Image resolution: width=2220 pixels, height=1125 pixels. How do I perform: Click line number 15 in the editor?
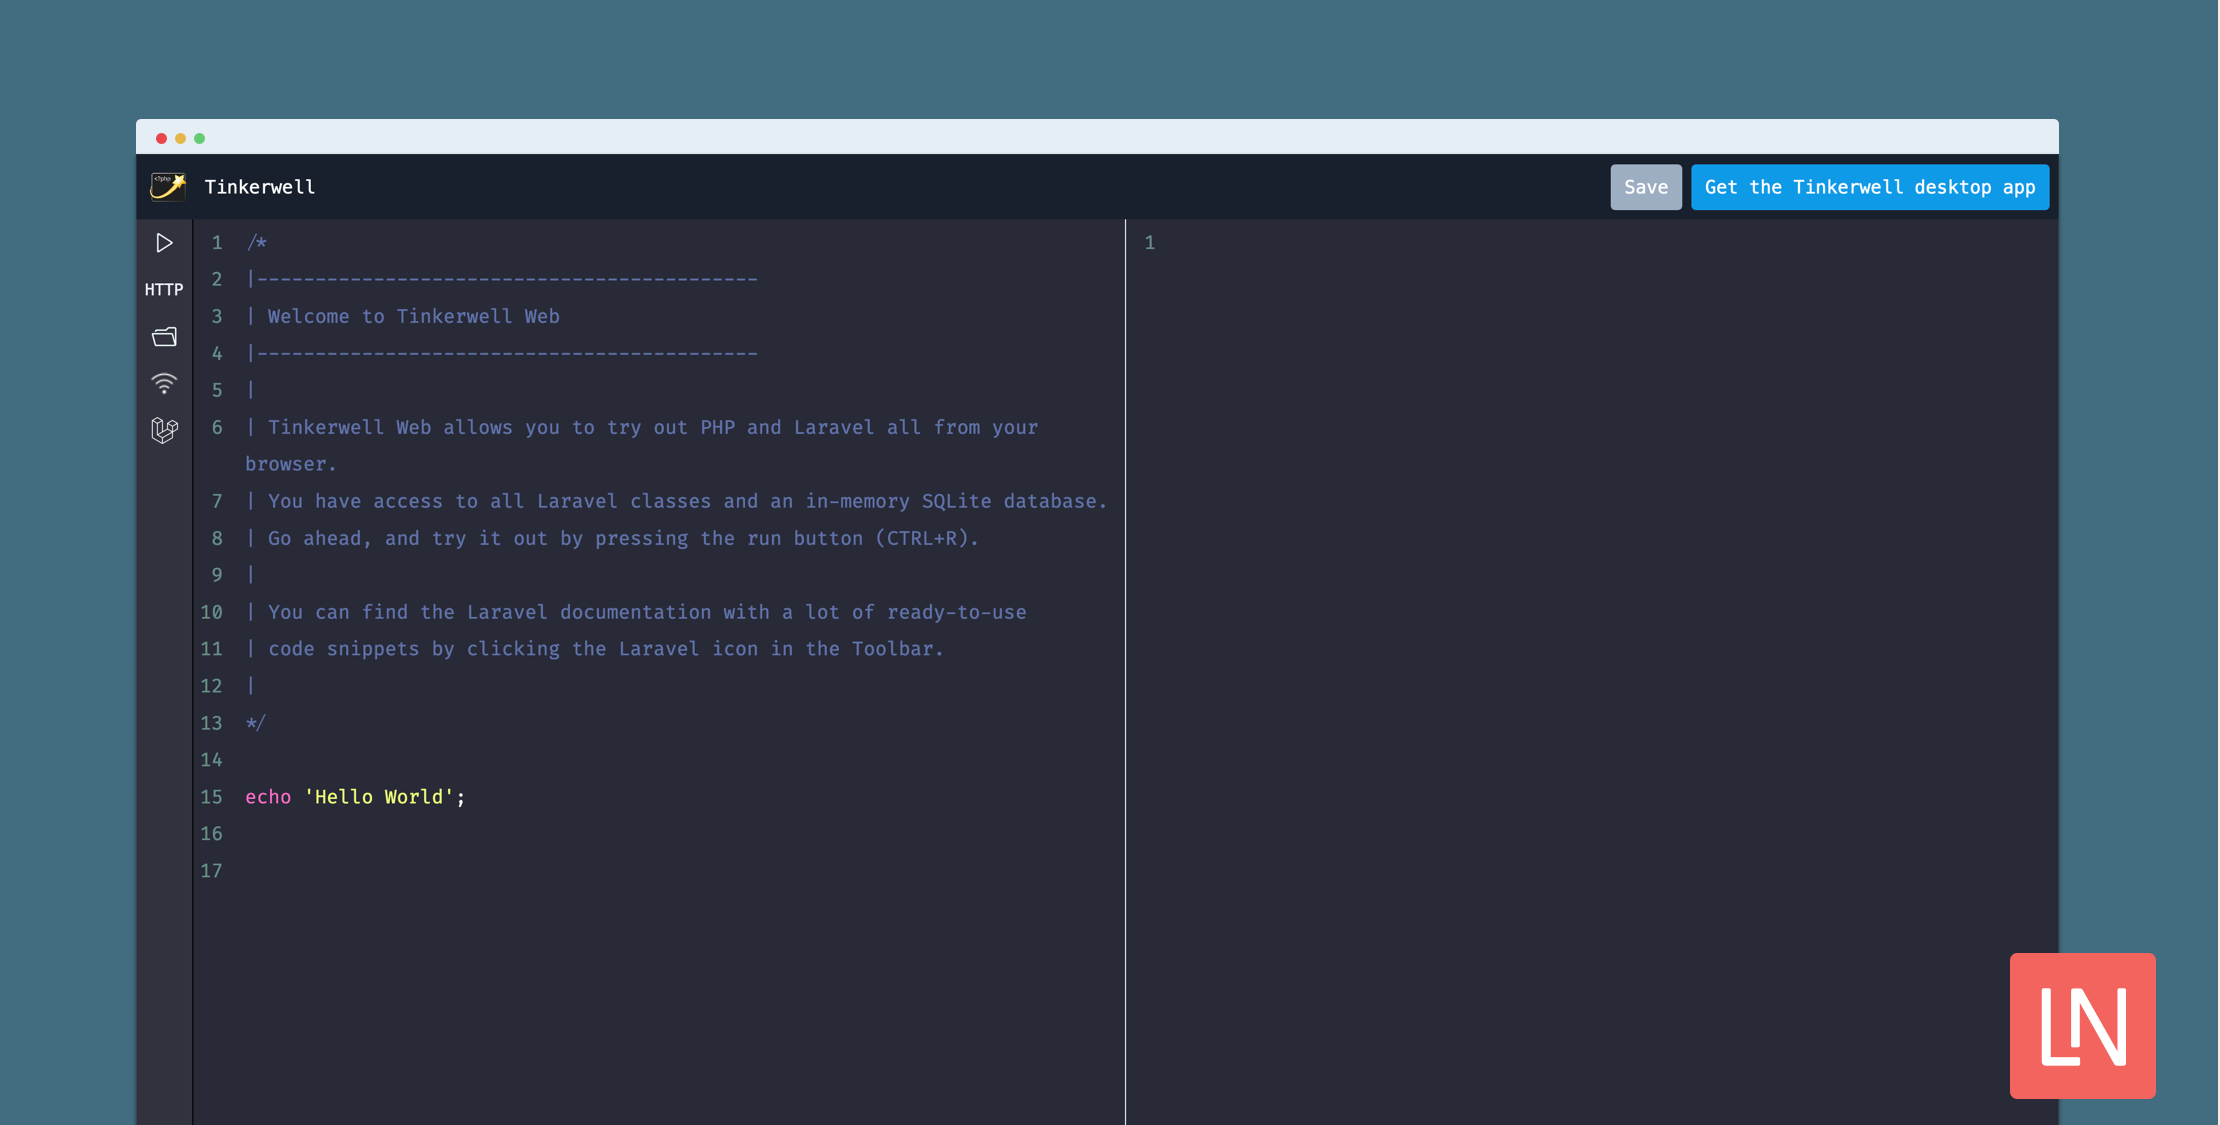pos(211,797)
